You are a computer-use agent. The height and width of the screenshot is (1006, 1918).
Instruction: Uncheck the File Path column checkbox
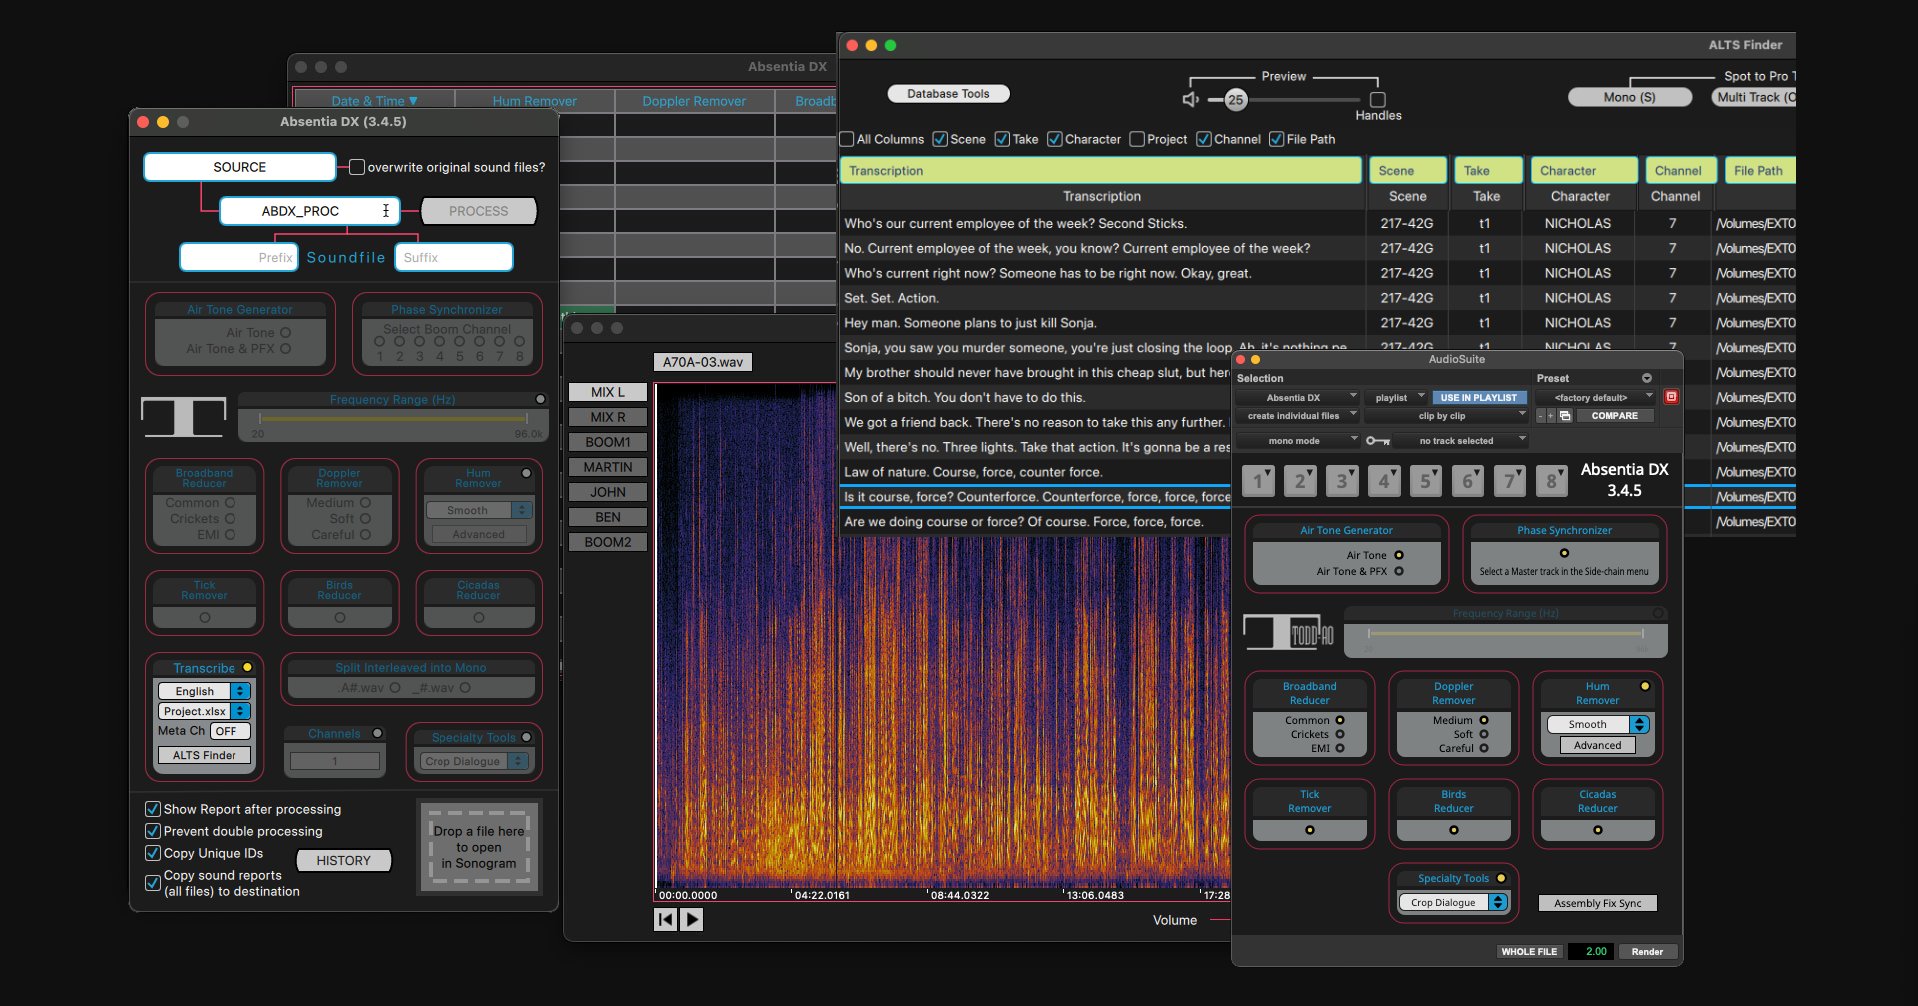pyautogui.click(x=1277, y=139)
